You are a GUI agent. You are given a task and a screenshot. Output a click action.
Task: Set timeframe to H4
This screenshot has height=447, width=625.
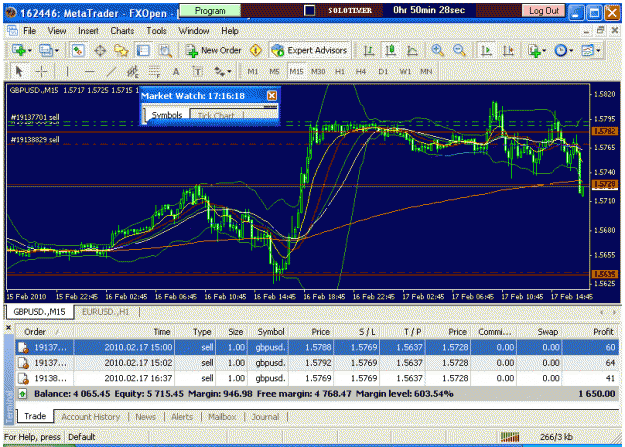coord(361,72)
